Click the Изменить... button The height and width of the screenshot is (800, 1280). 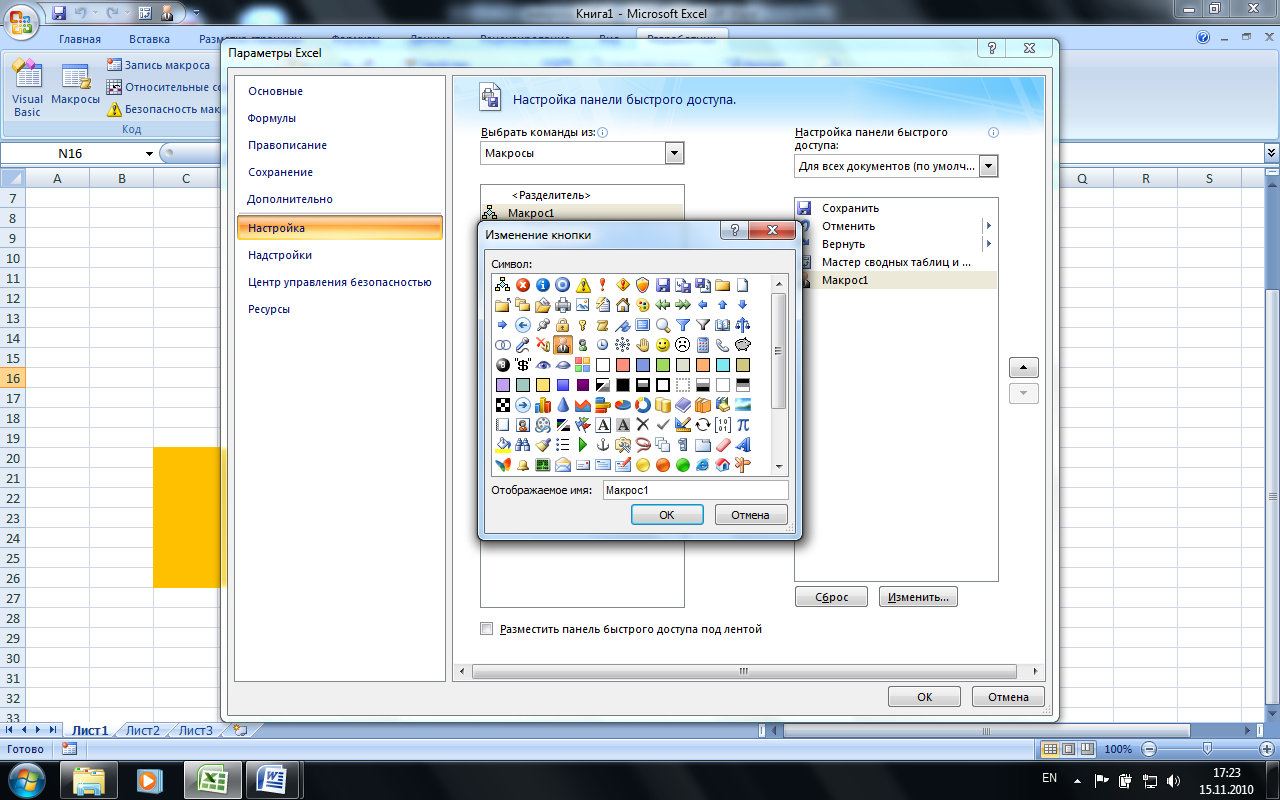click(919, 597)
